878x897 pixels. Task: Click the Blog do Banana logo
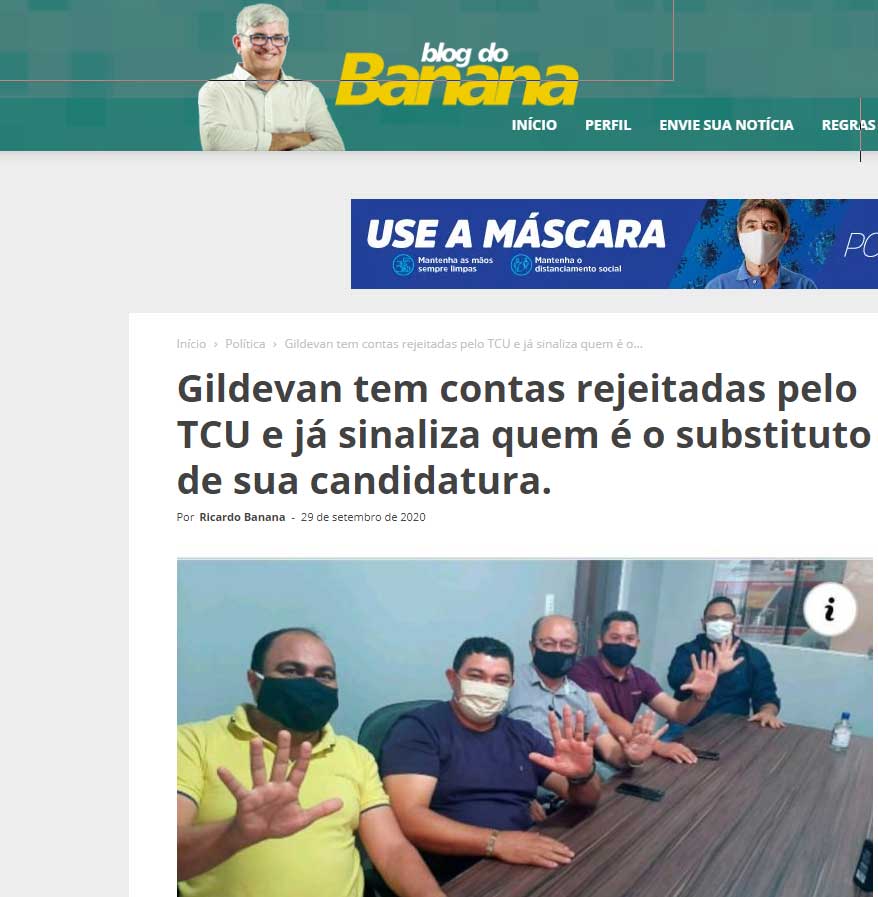[x=456, y=74]
